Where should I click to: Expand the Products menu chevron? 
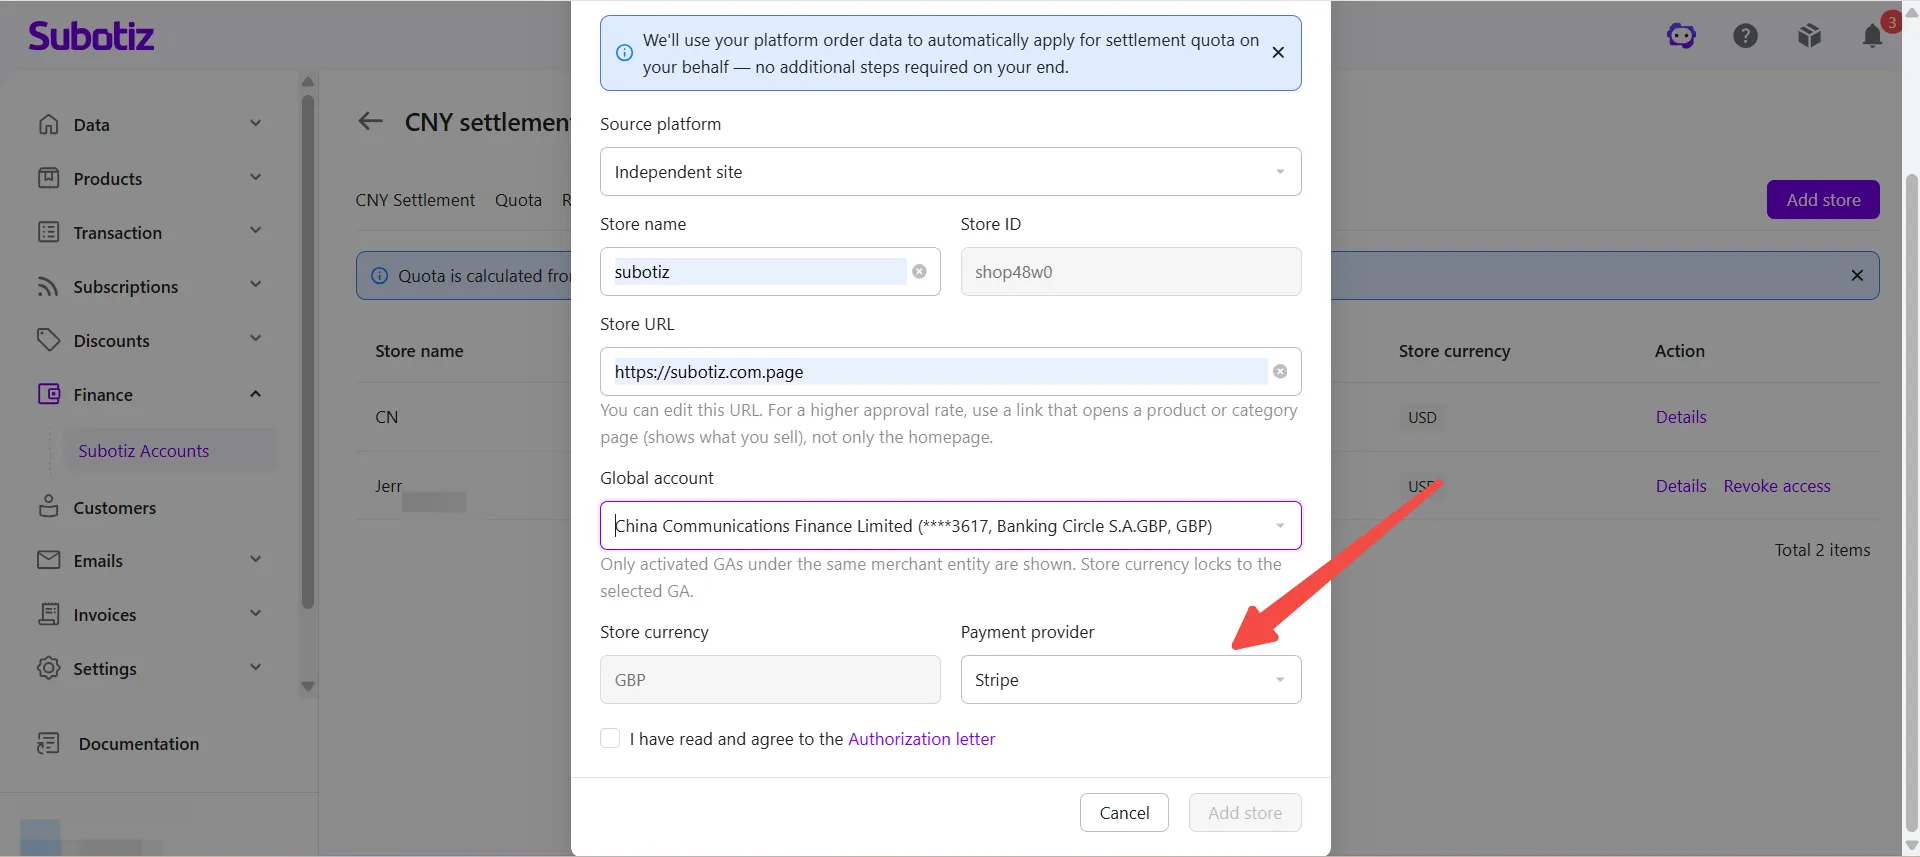(x=255, y=178)
